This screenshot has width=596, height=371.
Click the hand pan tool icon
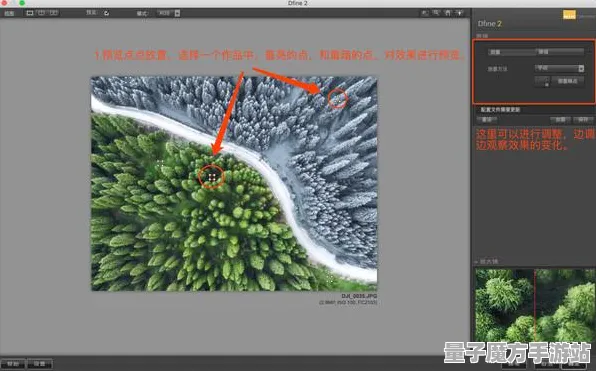pyautogui.click(x=448, y=13)
